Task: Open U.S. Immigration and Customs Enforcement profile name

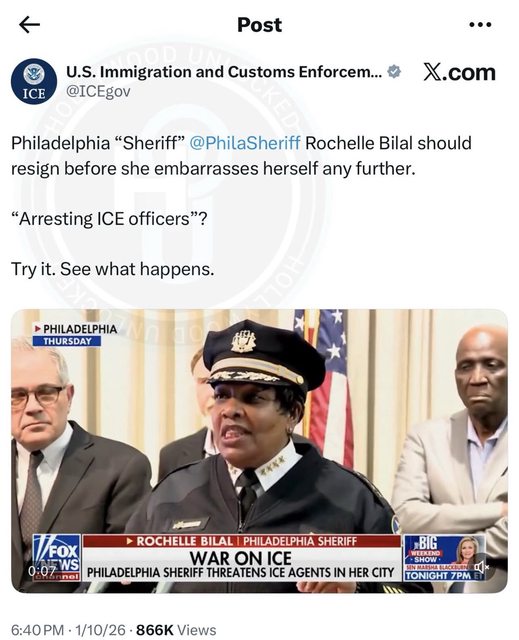Action: 224,72
